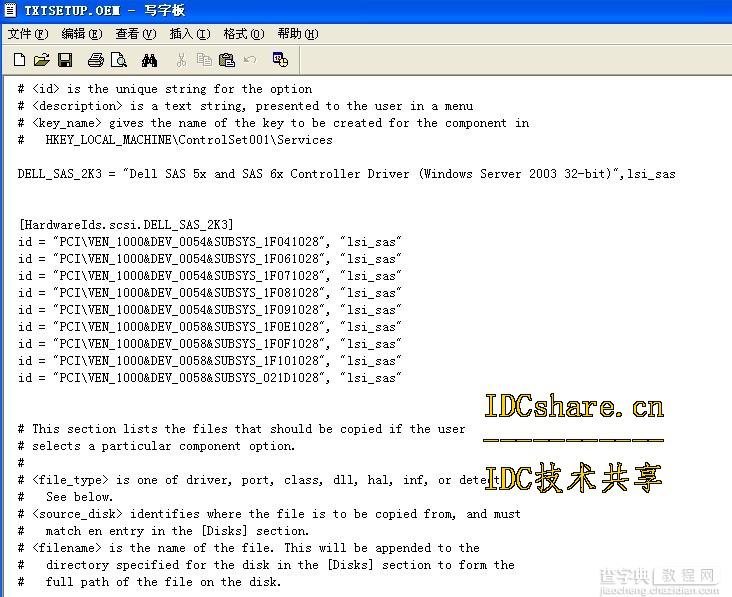Click the Copy icon in toolbar
Viewport: 732px width, 597px height.
point(204,60)
